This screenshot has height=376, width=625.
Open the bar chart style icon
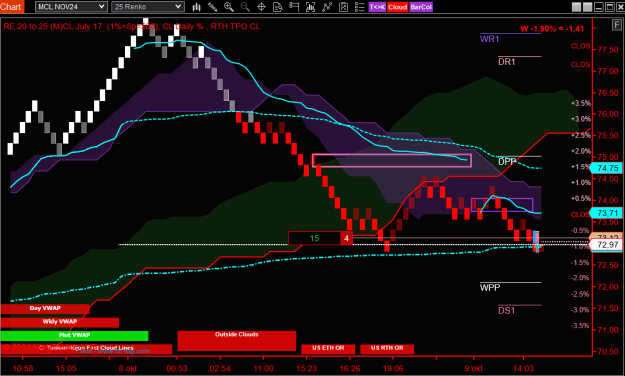point(197,7)
